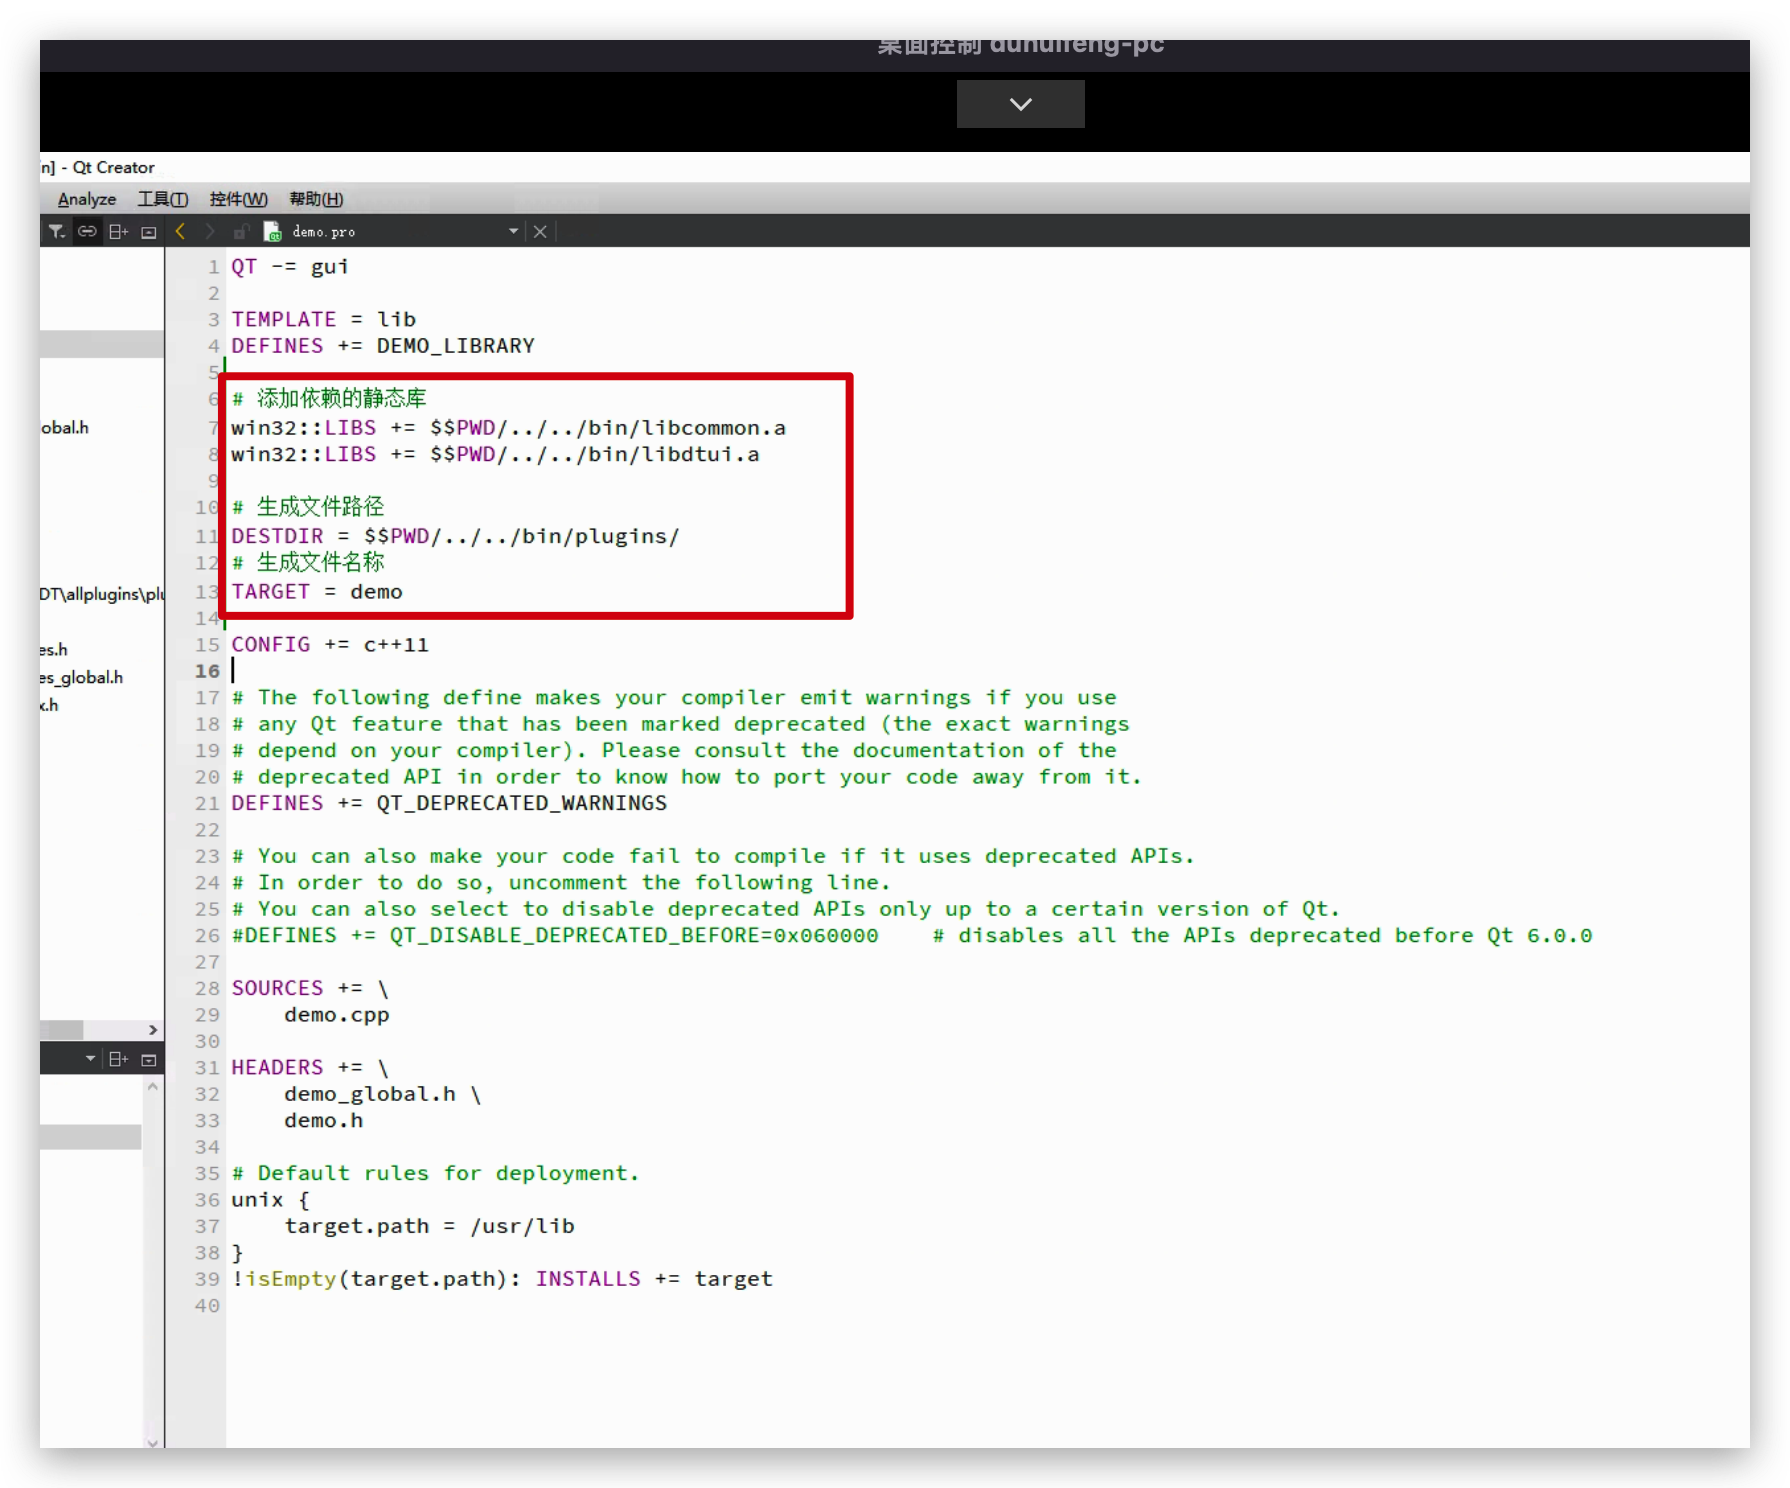Click the 'HEADERS += \' line

pyautogui.click(x=310, y=1068)
